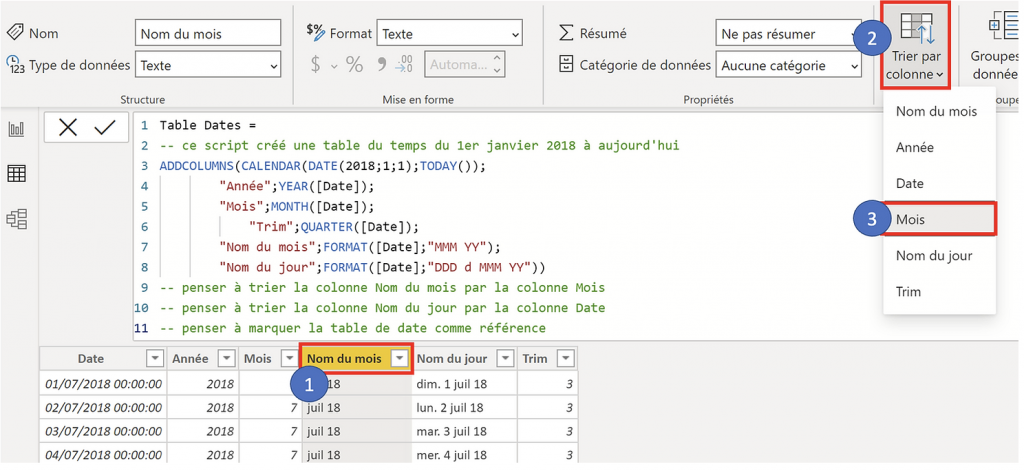Click the decimal places icon
The width and height of the screenshot is (1024, 471).
click(x=406, y=64)
